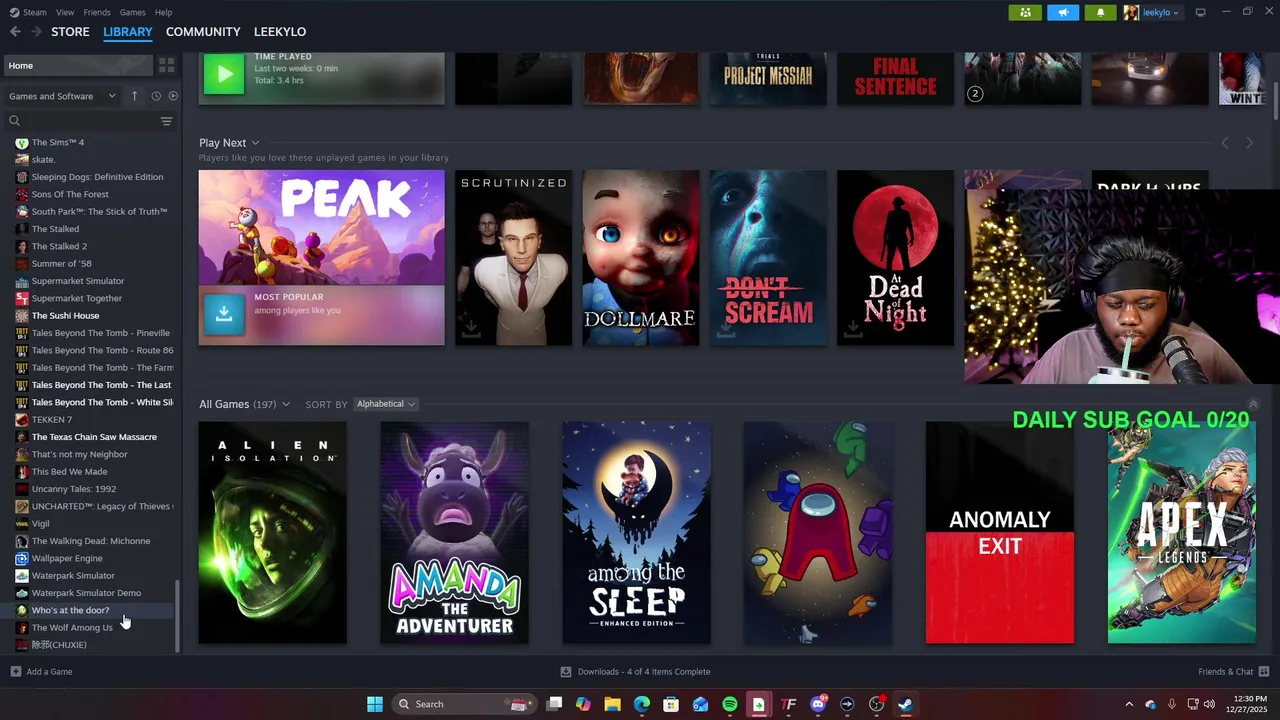Click the taskbar Search box
Image resolution: width=1280 pixels, height=720 pixels.
[x=463, y=704]
